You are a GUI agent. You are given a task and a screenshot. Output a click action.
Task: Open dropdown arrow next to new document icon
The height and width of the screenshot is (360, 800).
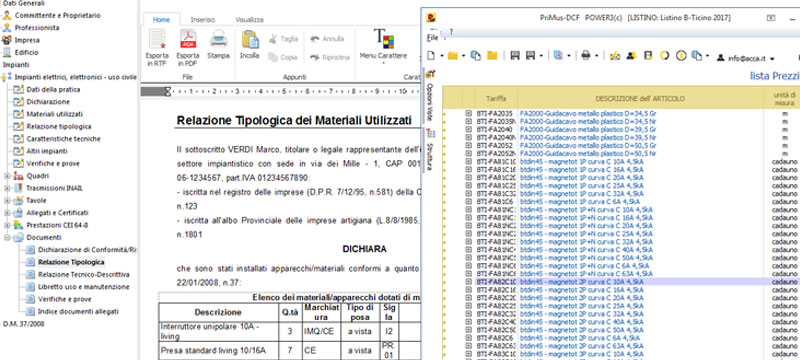click(x=442, y=56)
